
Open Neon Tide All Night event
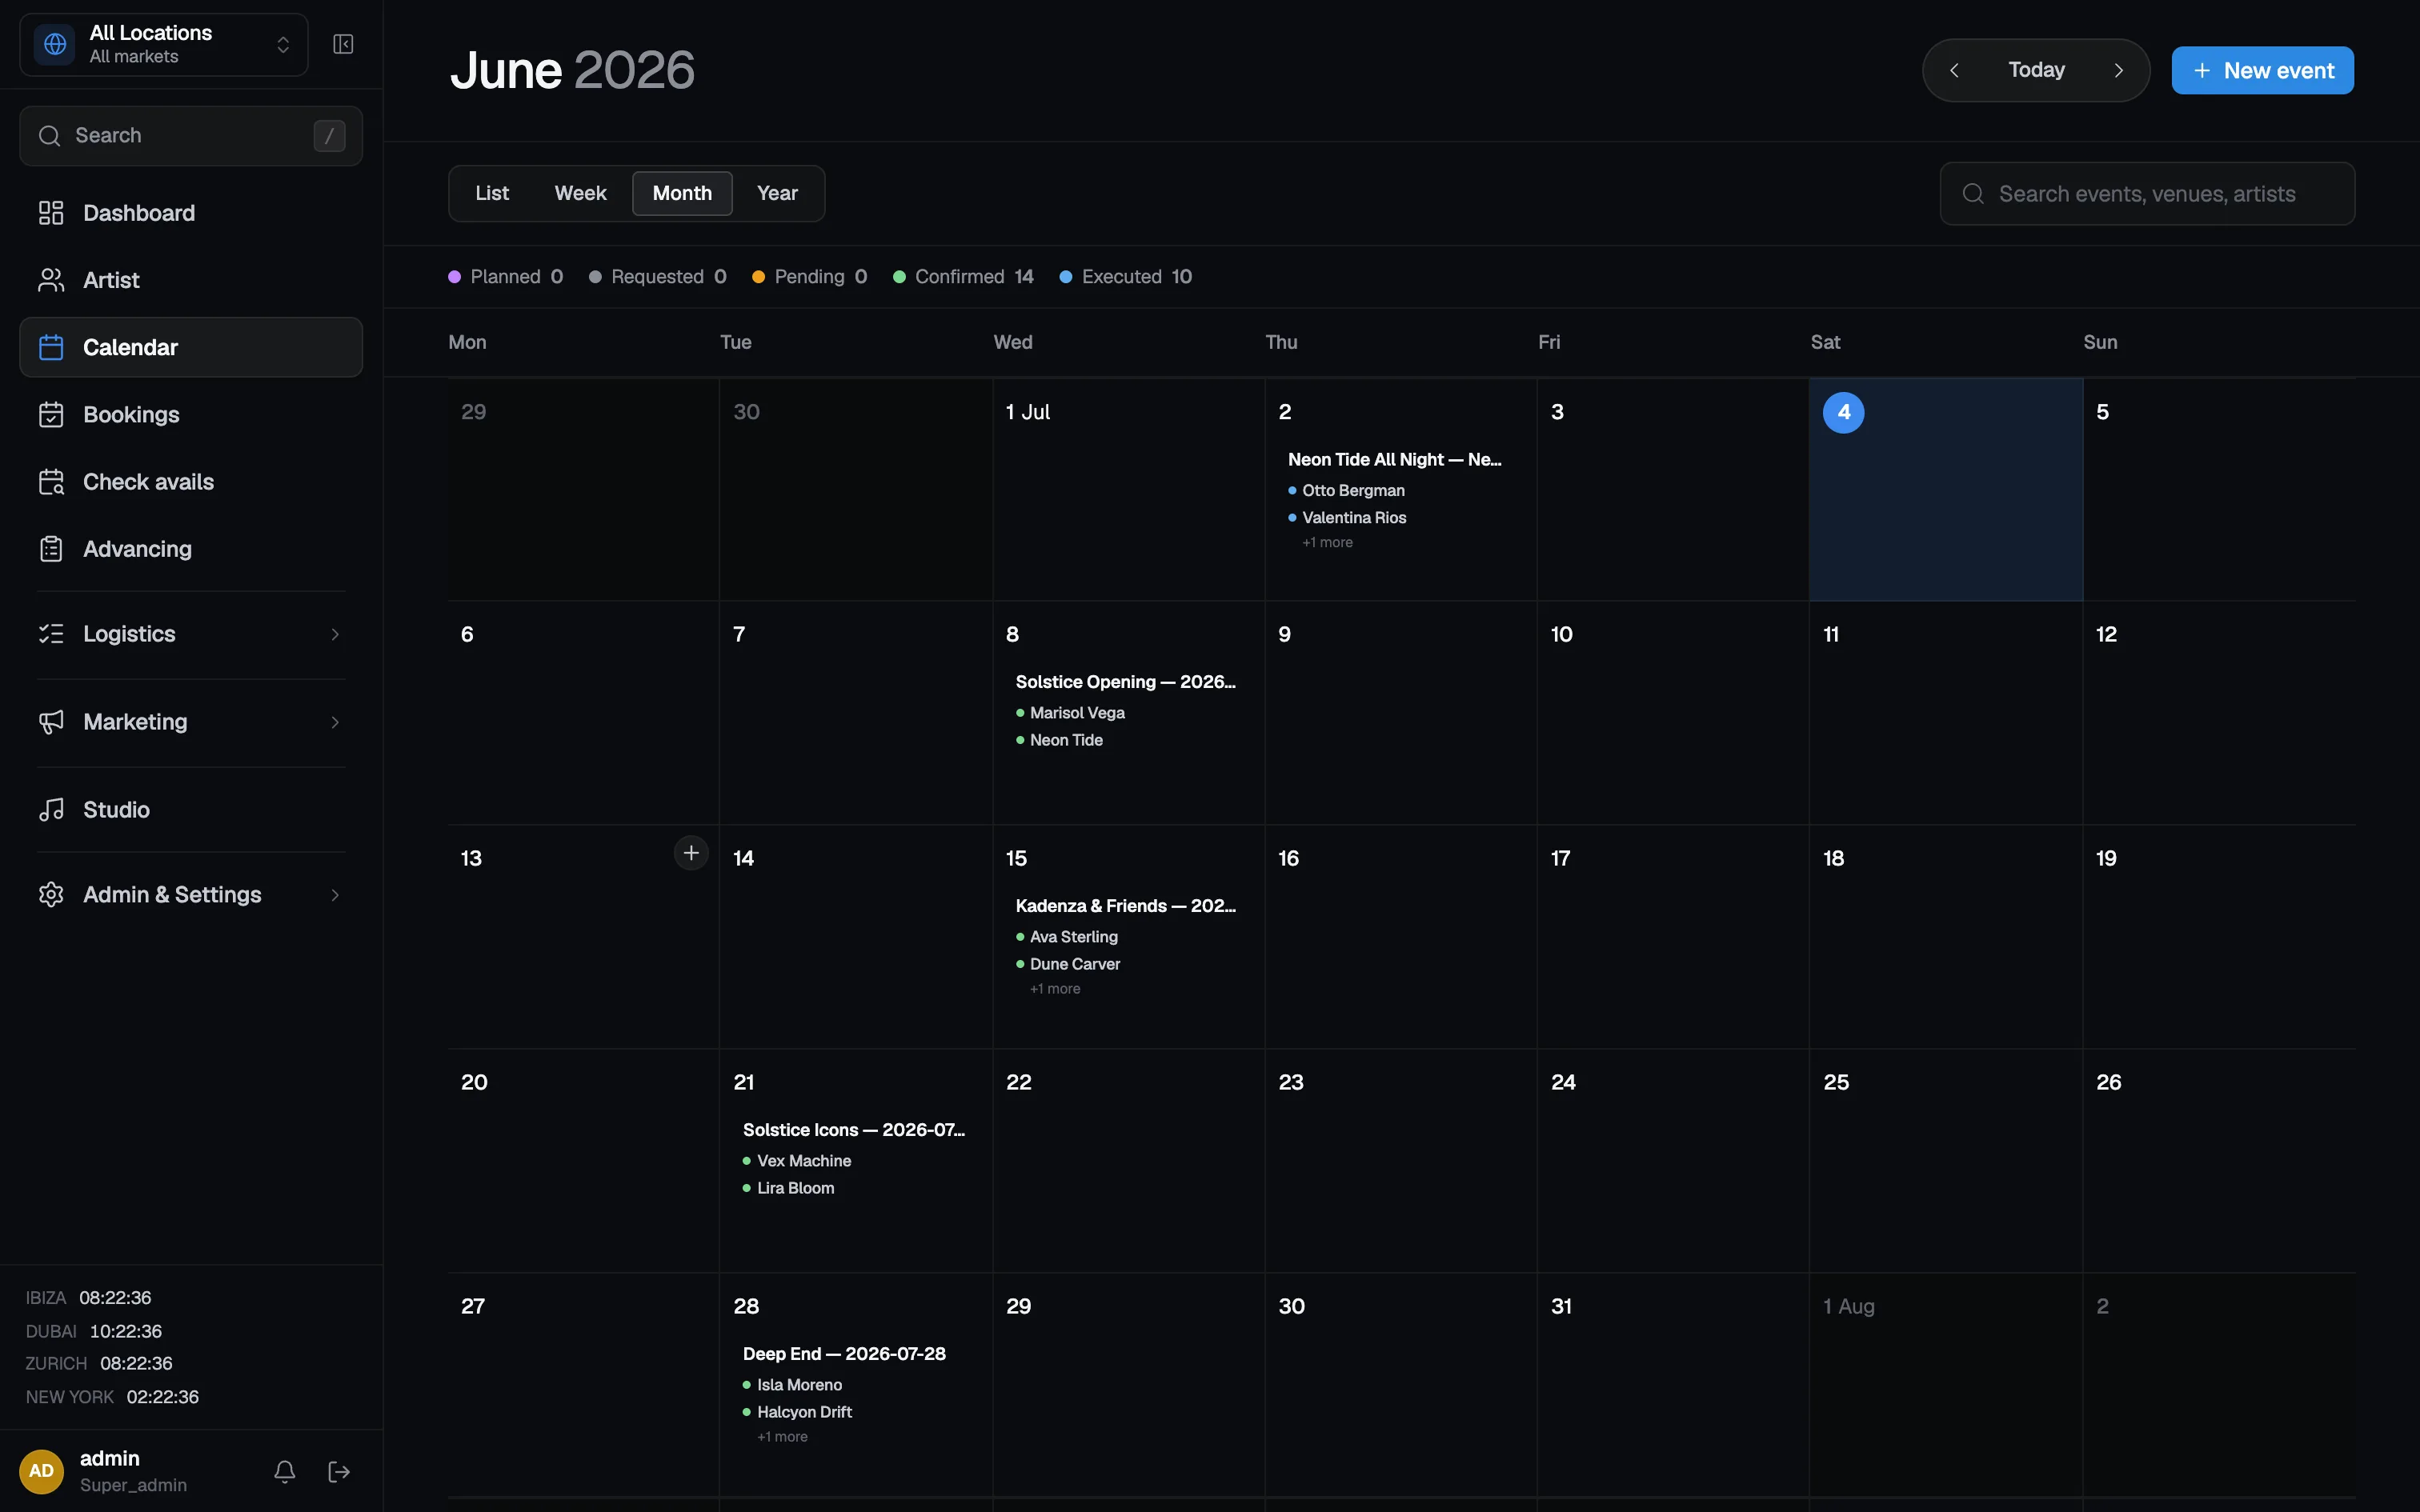(x=1394, y=460)
